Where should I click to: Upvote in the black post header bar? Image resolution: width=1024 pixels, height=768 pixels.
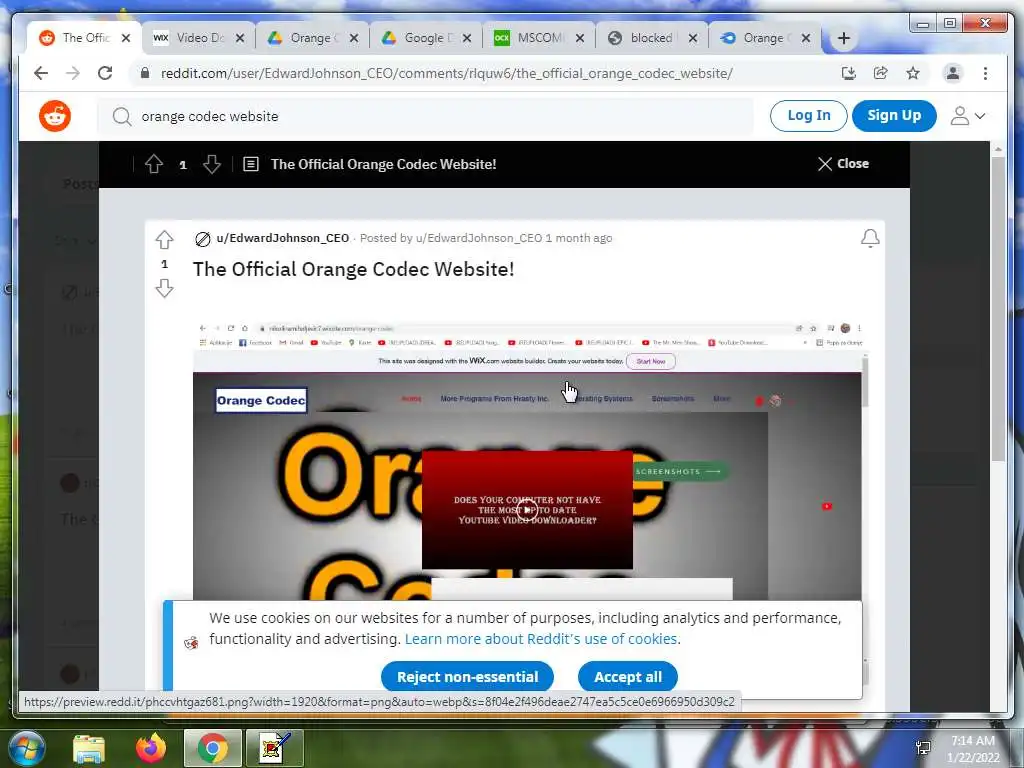pos(154,164)
